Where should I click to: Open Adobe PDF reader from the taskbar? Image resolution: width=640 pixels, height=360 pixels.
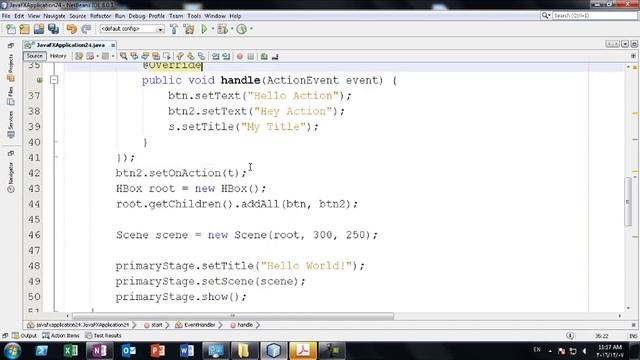coord(302,351)
